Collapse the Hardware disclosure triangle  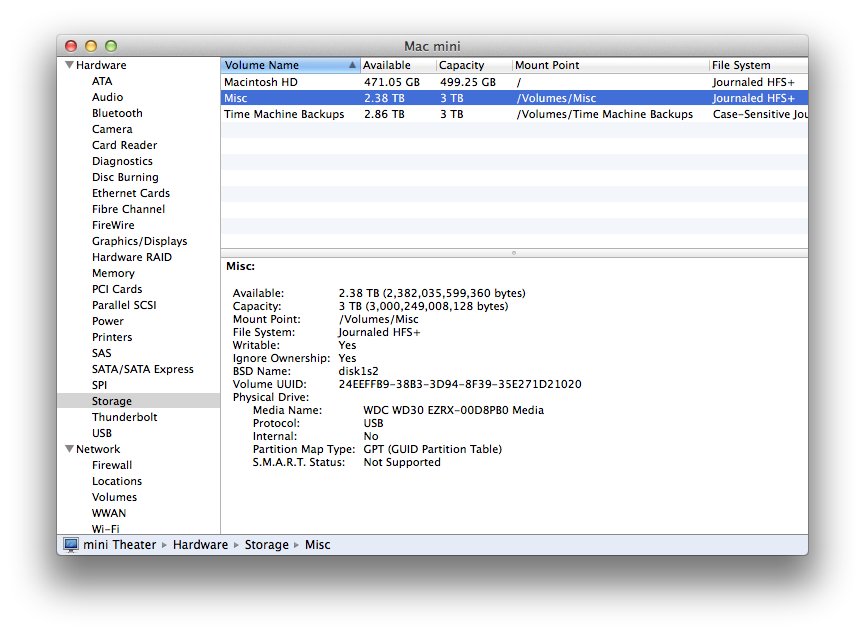click(x=69, y=65)
